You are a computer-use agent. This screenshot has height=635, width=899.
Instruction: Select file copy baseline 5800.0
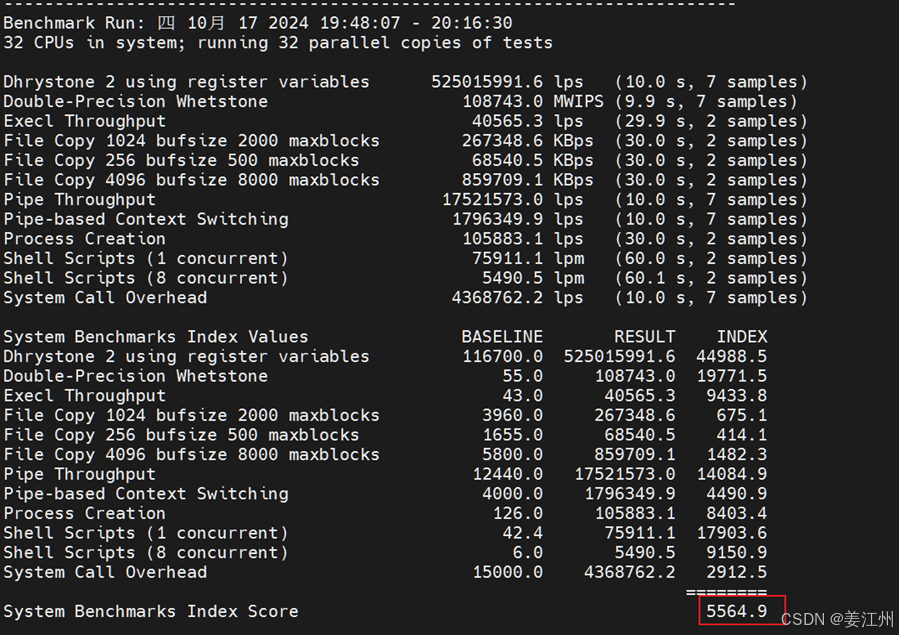513,454
